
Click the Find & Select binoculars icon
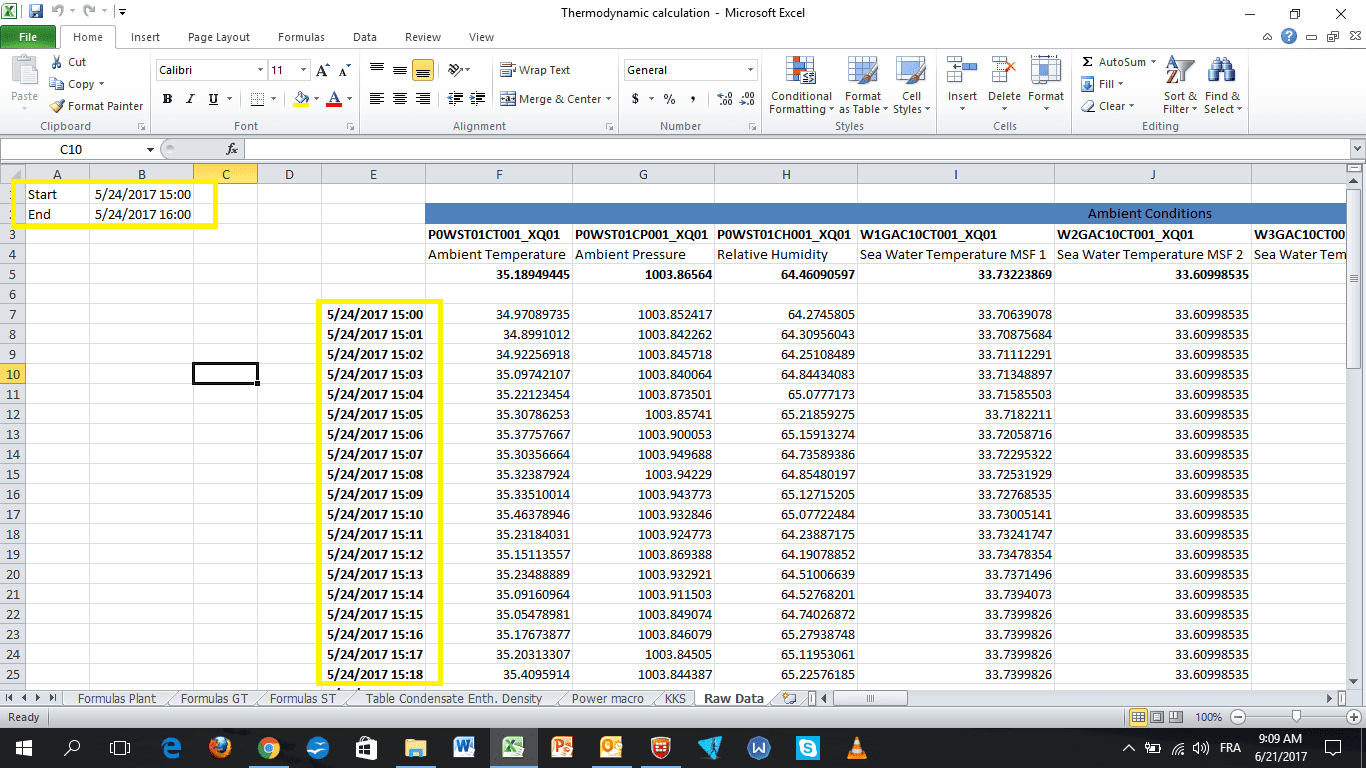[1221, 72]
